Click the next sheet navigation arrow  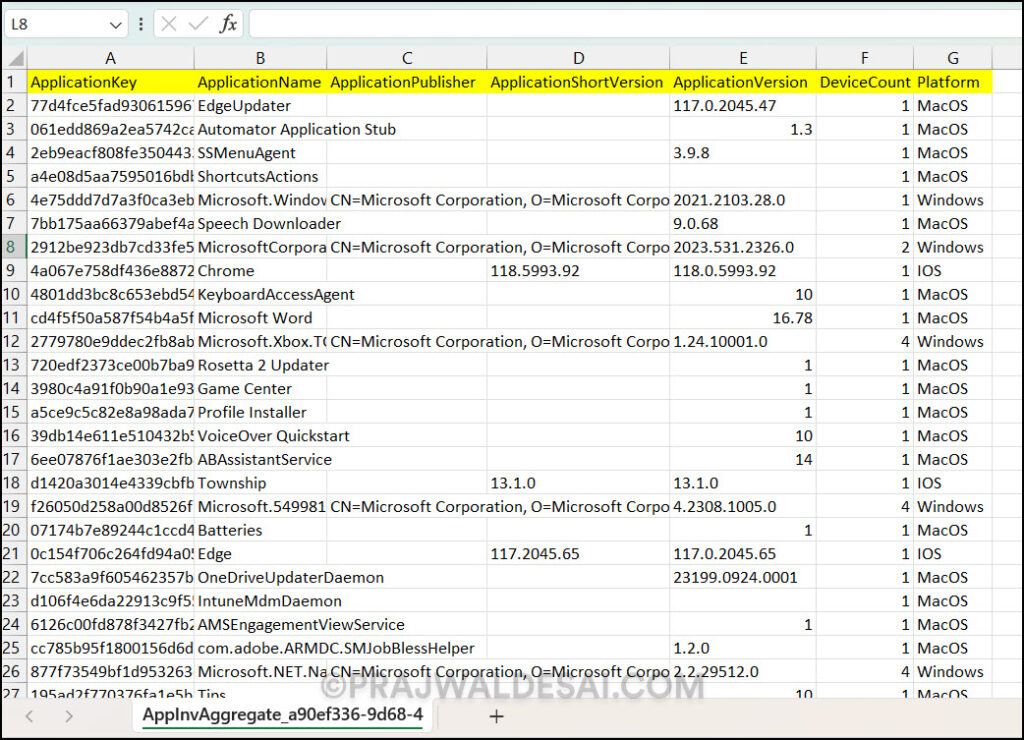click(69, 716)
